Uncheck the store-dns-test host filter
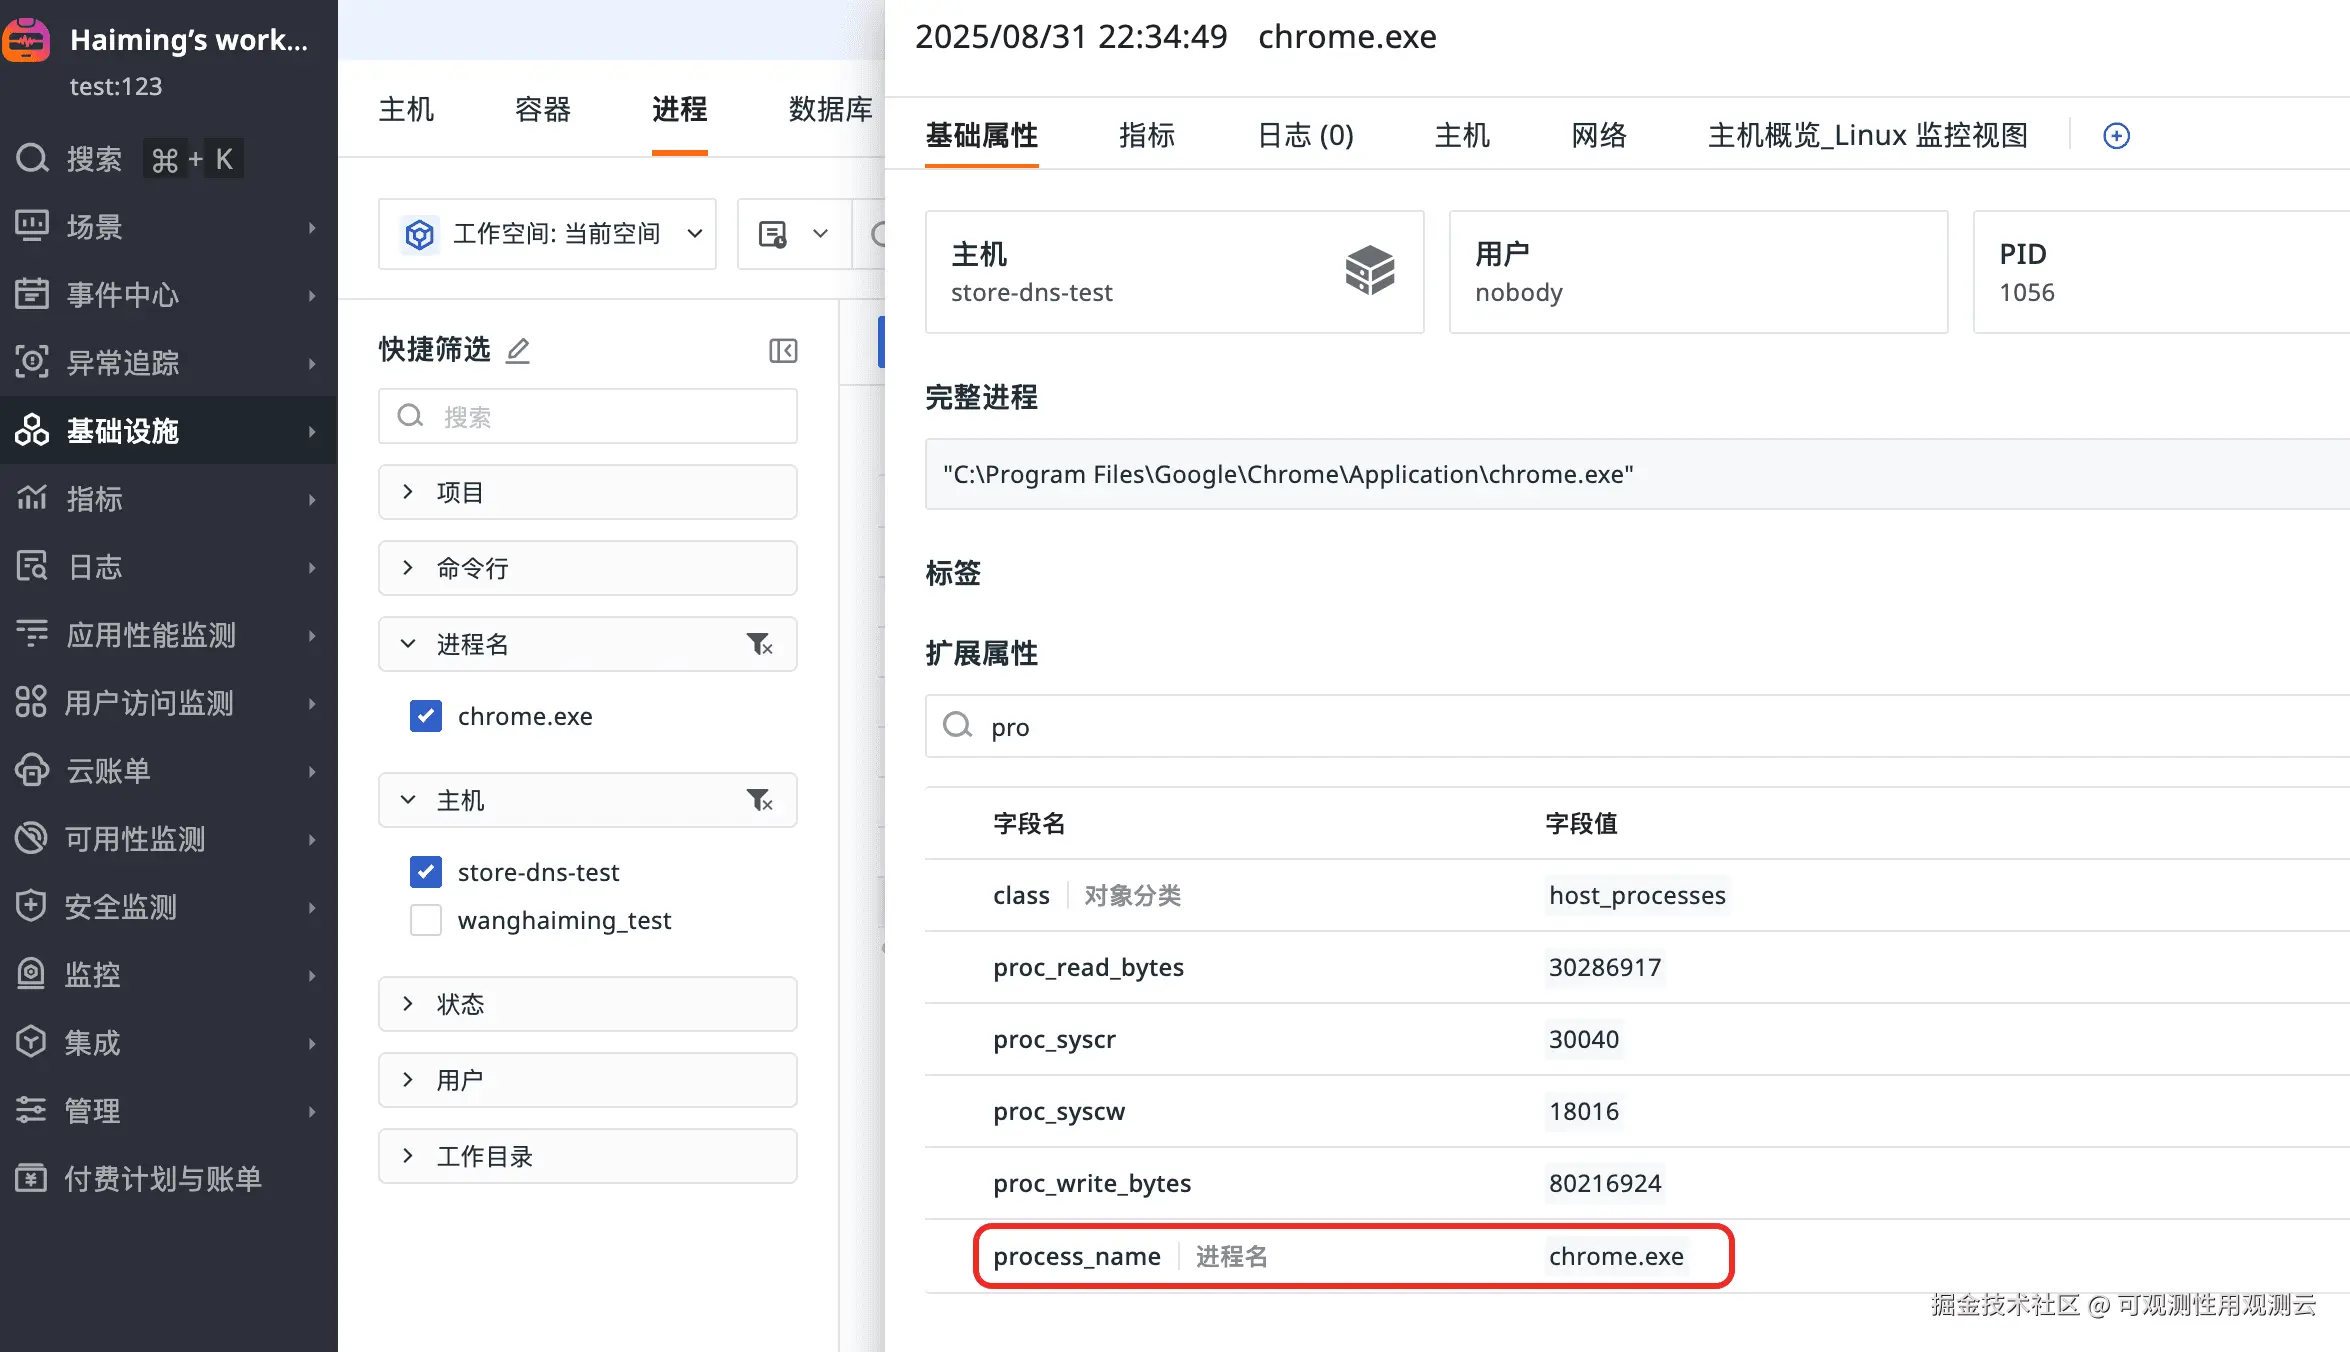The image size is (2350, 1352). tap(426, 872)
